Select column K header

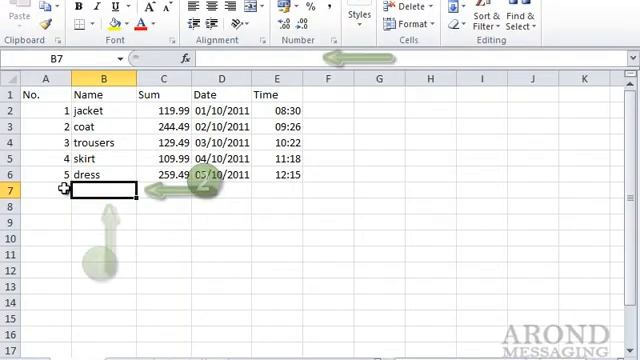tap(584, 79)
